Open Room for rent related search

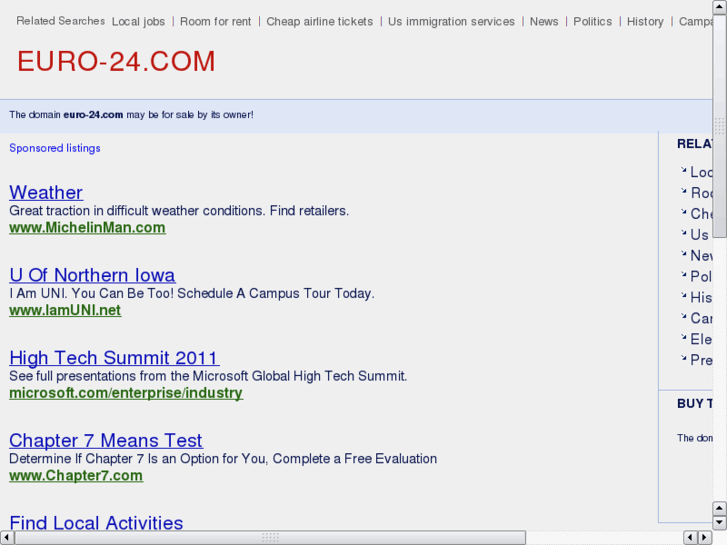[x=216, y=22]
